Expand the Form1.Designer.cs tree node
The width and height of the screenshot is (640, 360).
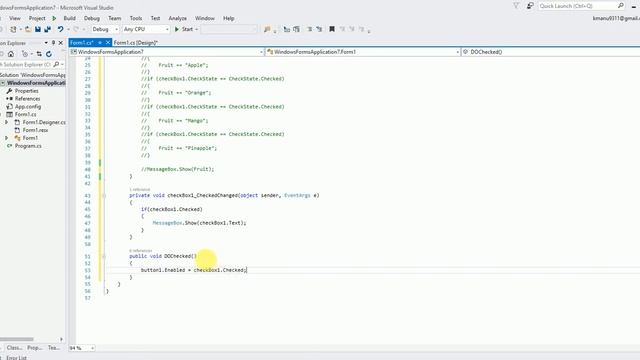[x=7, y=122]
